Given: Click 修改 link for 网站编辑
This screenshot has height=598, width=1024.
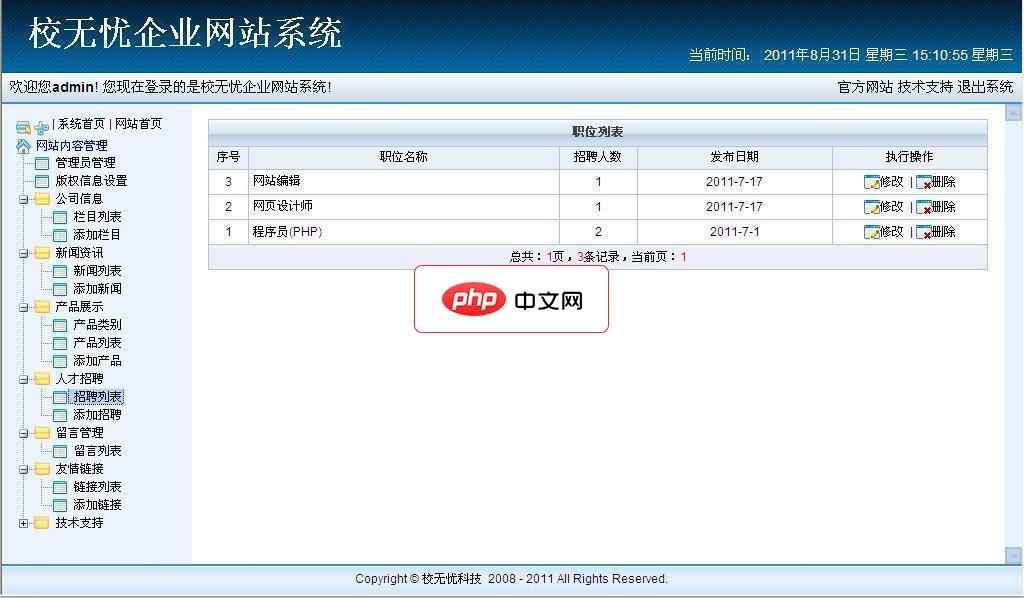Looking at the screenshot, I should [x=892, y=182].
